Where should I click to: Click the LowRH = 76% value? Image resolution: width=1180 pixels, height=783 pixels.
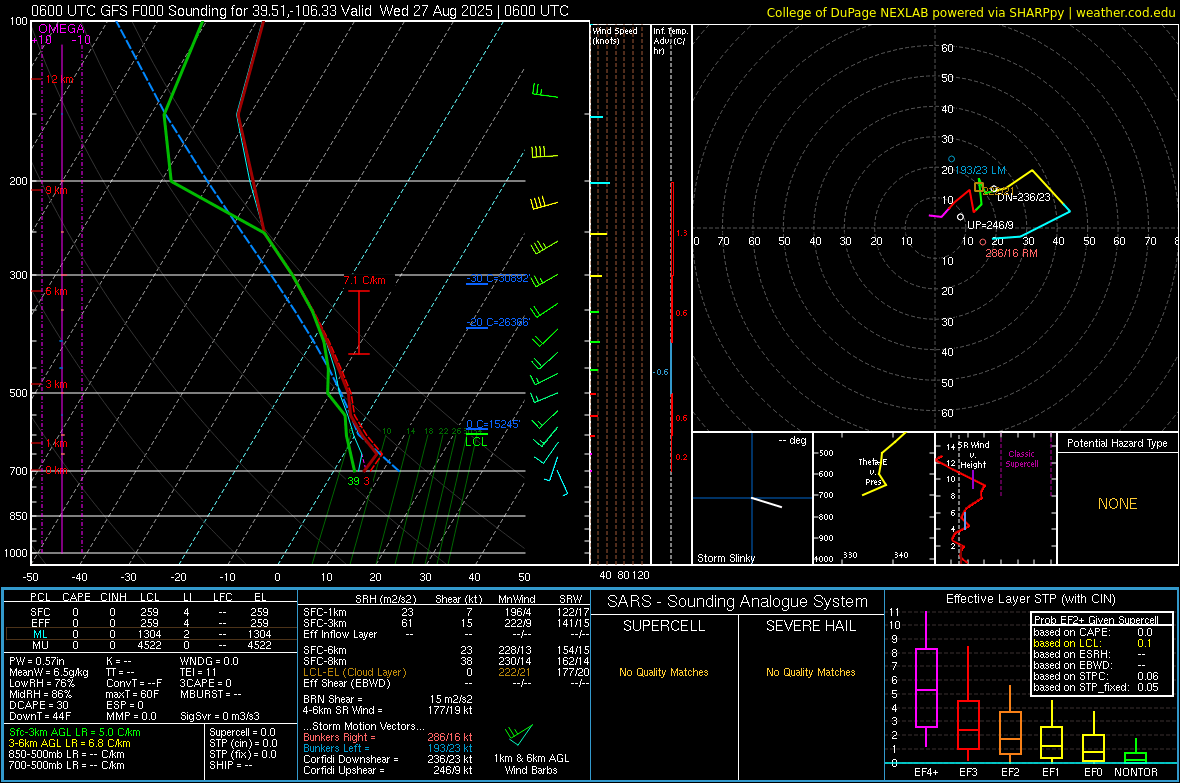pos(42,684)
